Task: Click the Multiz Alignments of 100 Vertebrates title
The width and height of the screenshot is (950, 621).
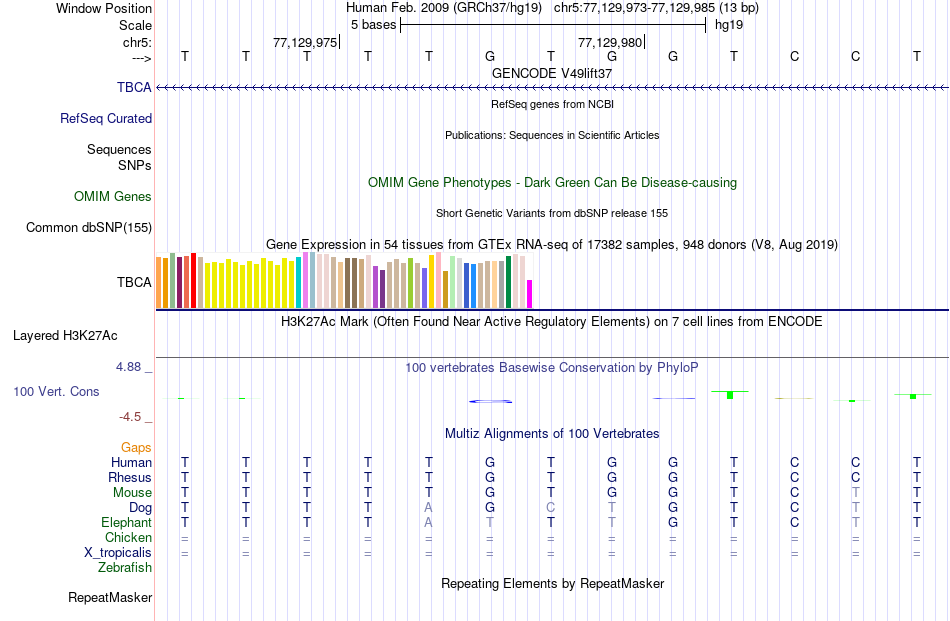Action: [552, 433]
